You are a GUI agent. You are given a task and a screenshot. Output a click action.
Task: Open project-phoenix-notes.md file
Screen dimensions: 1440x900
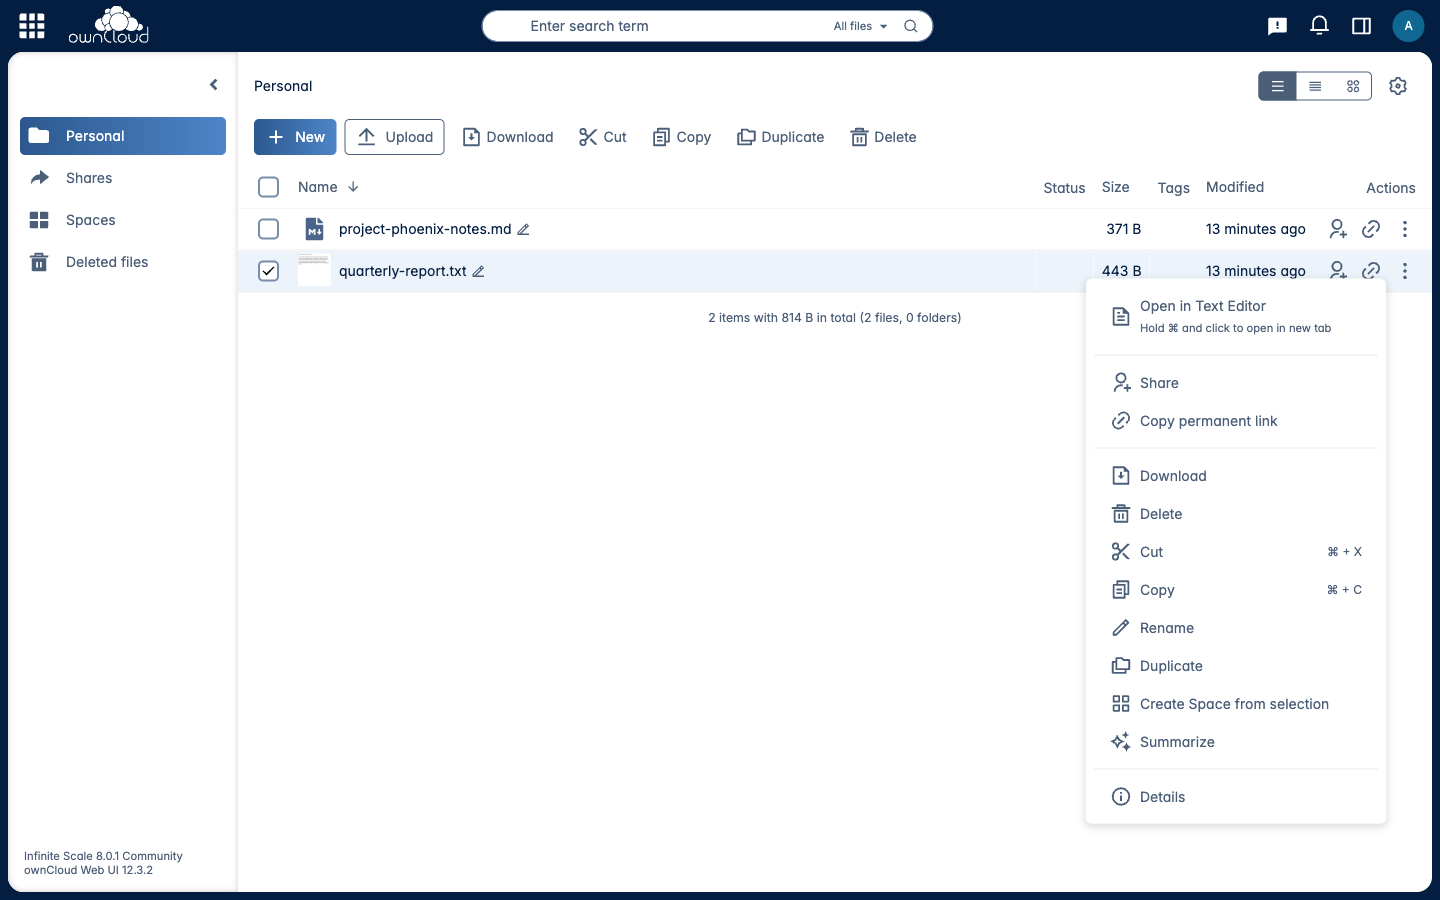click(425, 229)
